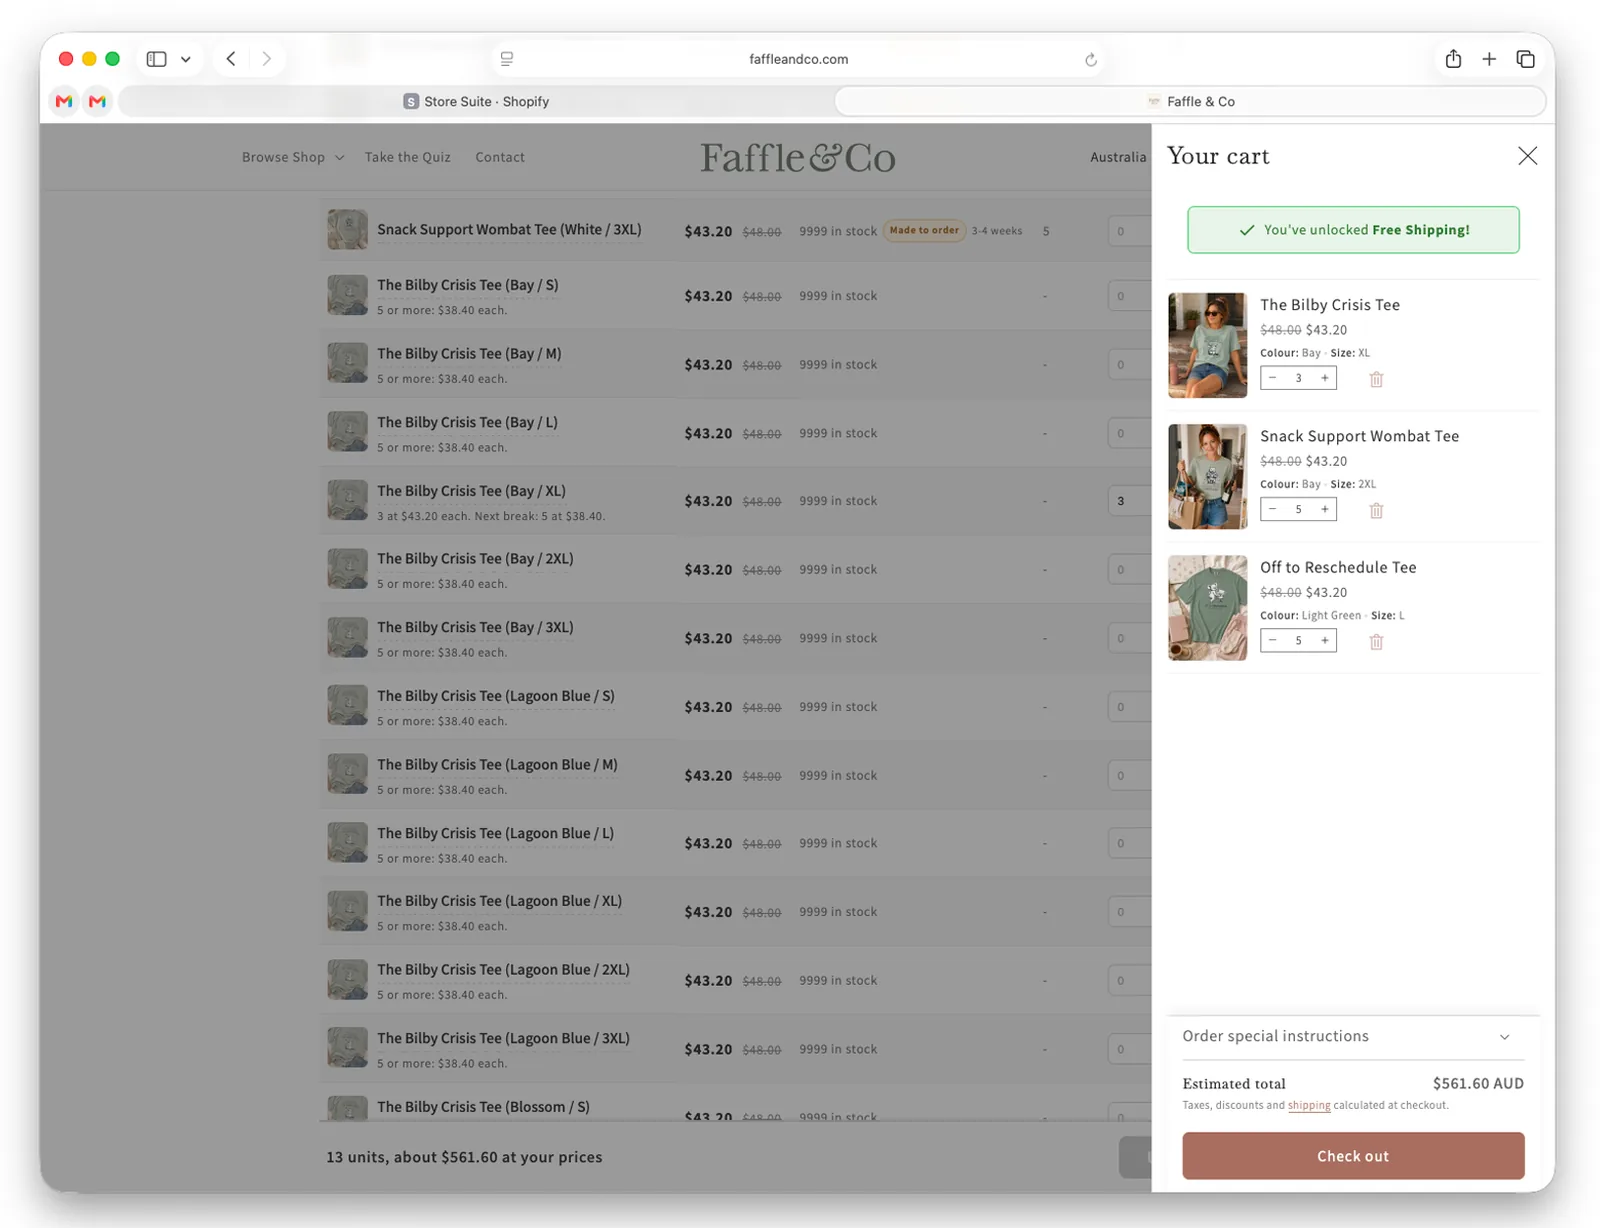Open the Australia country selector

pyautogui.click(x=1118, y=157)
